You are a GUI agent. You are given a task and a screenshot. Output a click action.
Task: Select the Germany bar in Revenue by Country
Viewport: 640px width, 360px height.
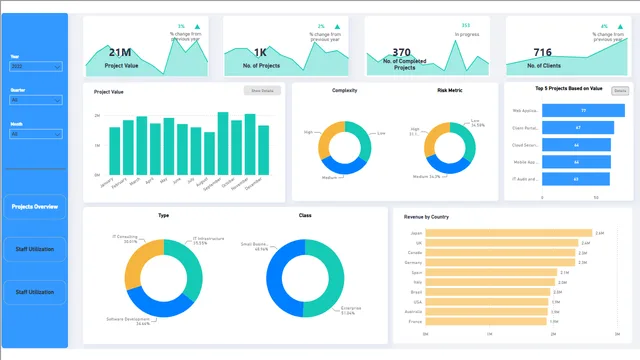[x=500, y=262]
